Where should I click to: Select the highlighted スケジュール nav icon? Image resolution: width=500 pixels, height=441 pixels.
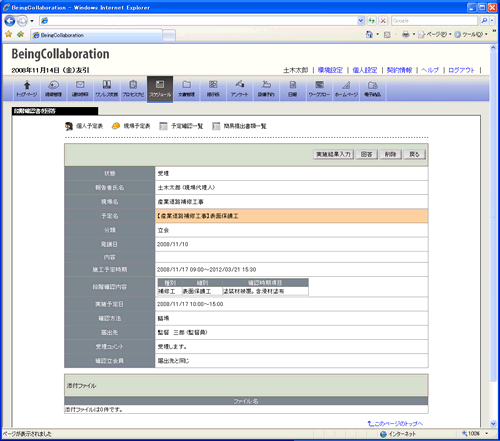(160, 89)
